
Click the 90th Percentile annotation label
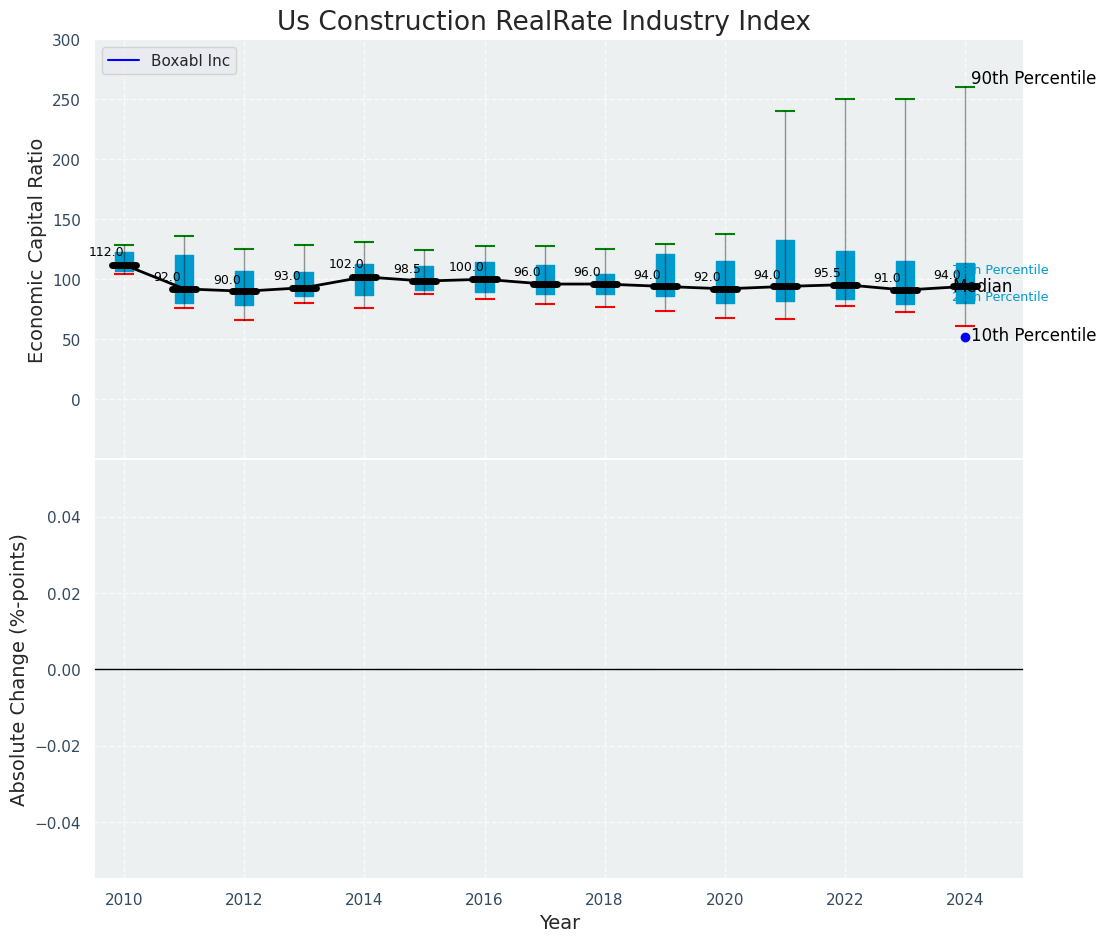click(x=1032, y=78)
